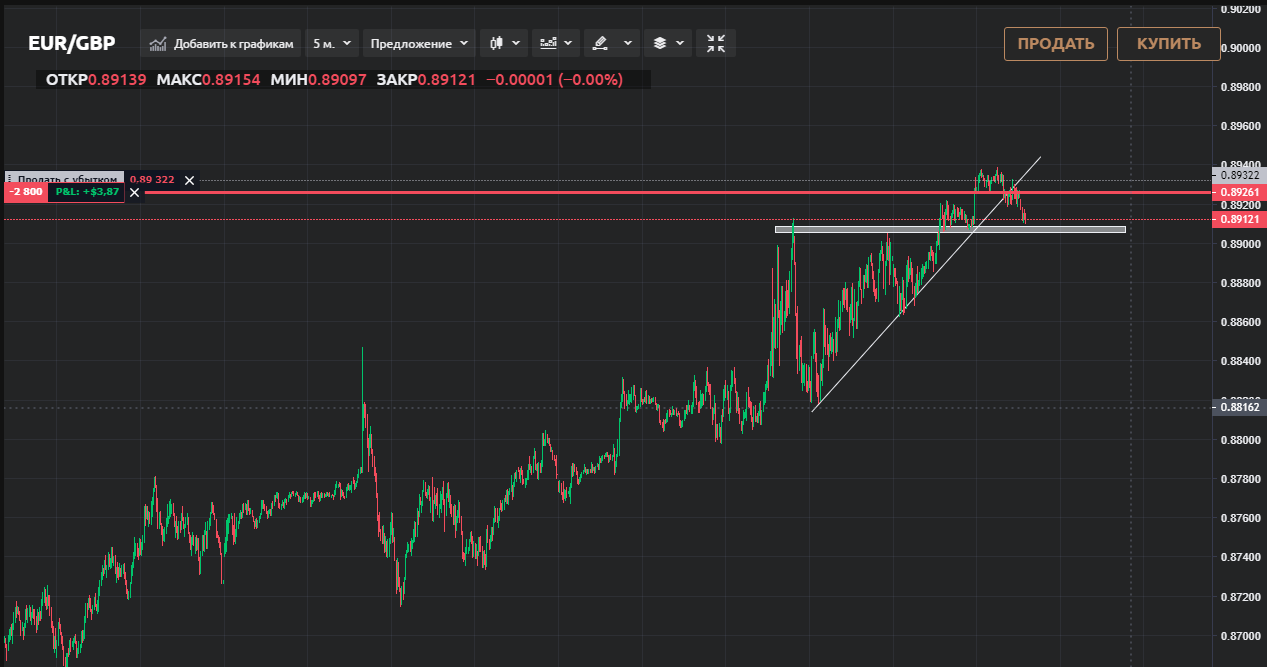Close the -2 800 position with P&L
The width and height of the screenshot is (1267, 667).
(x=135, y=192)
